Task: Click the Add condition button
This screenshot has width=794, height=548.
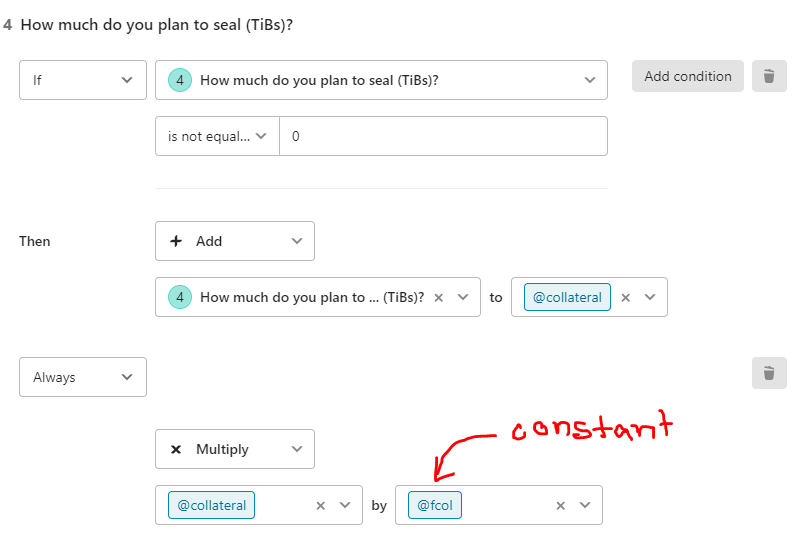Action: 688,76
